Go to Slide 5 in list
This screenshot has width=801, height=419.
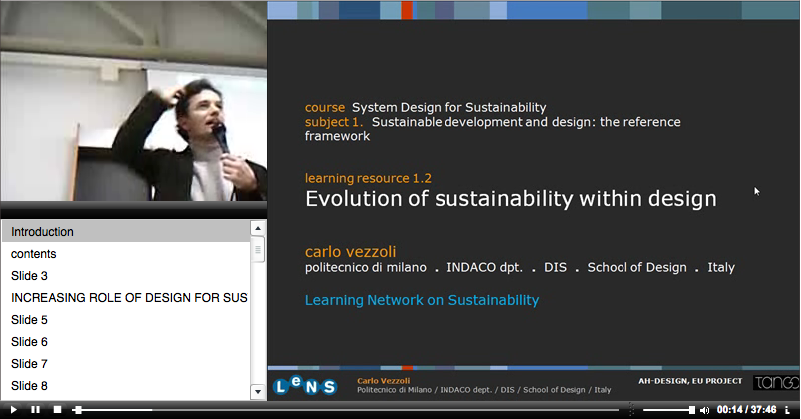tap(126, 319)
